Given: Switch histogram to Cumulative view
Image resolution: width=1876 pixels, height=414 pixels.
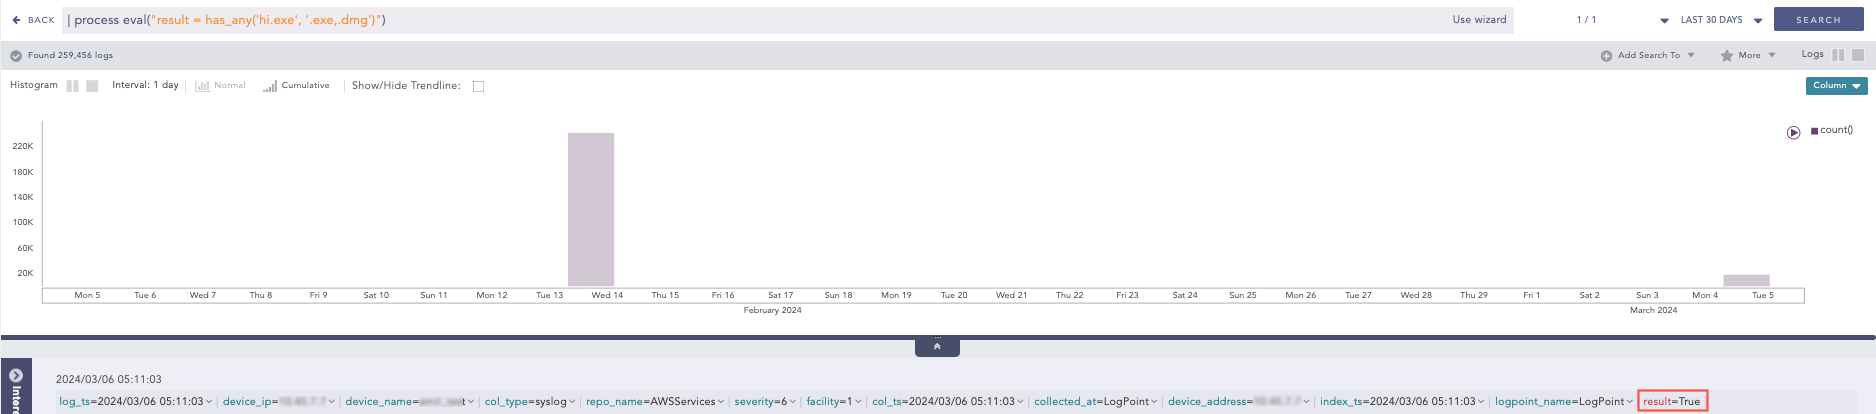Looking at the screenshot, I should (x=296, y=86).
